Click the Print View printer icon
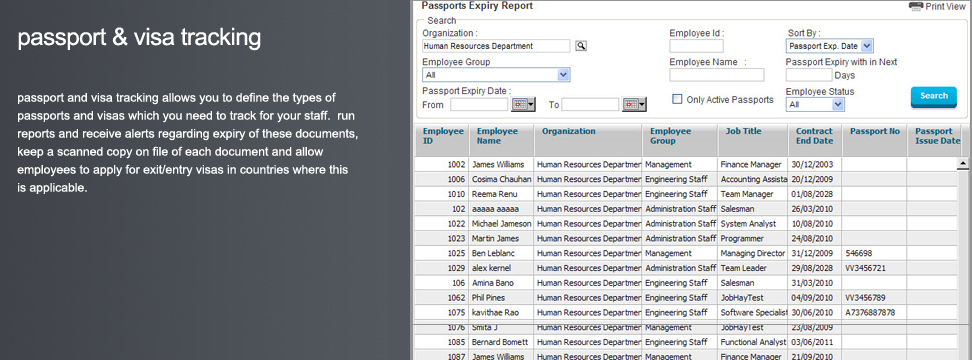972x360 pixels. 917,6
